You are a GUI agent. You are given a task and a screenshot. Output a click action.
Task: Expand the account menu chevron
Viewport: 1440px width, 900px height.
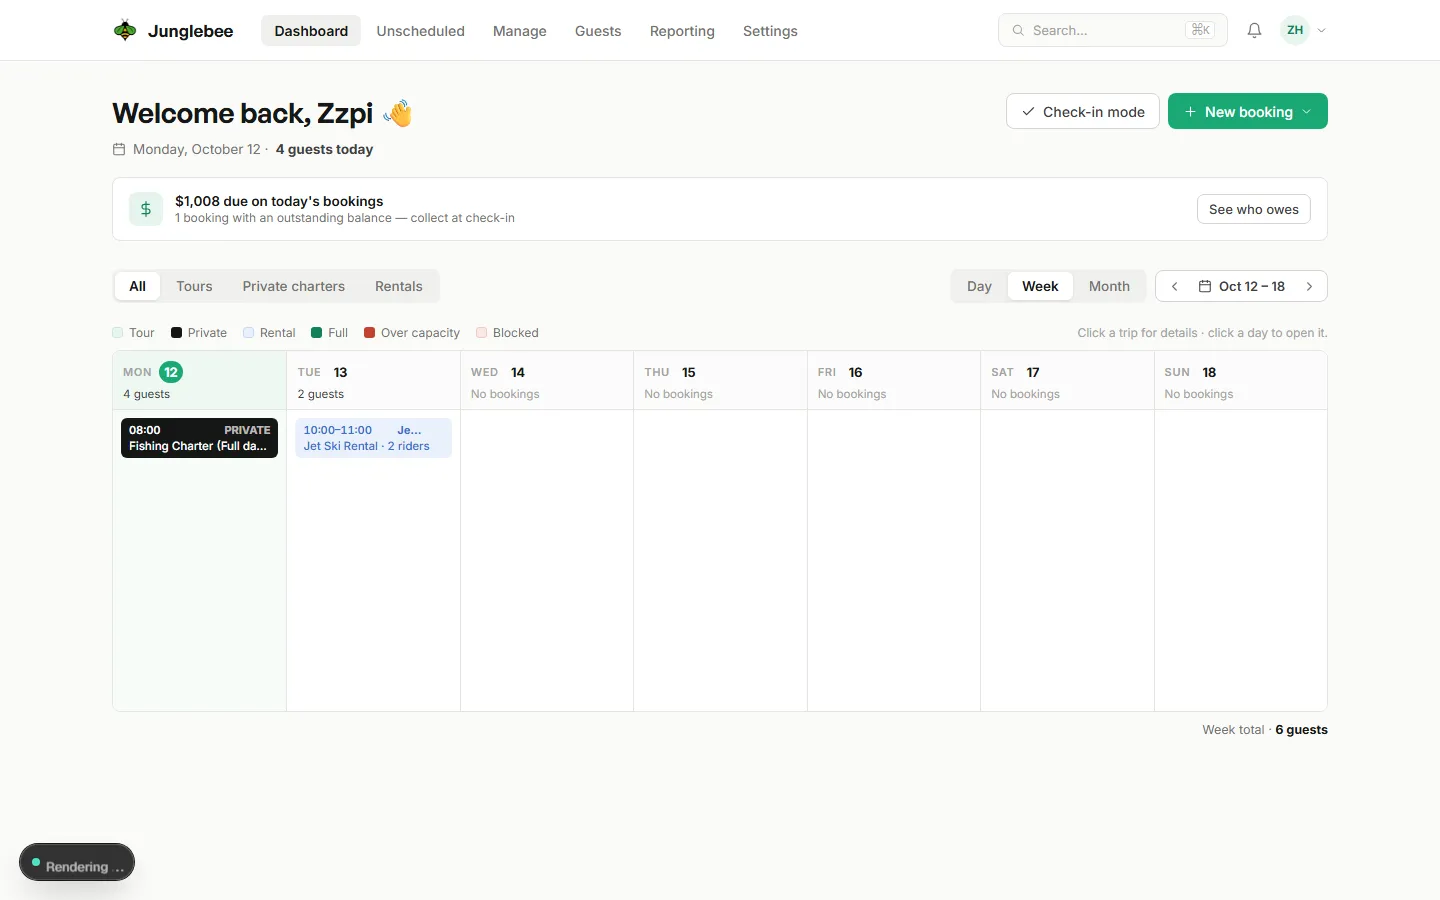tap(1321, 30)
